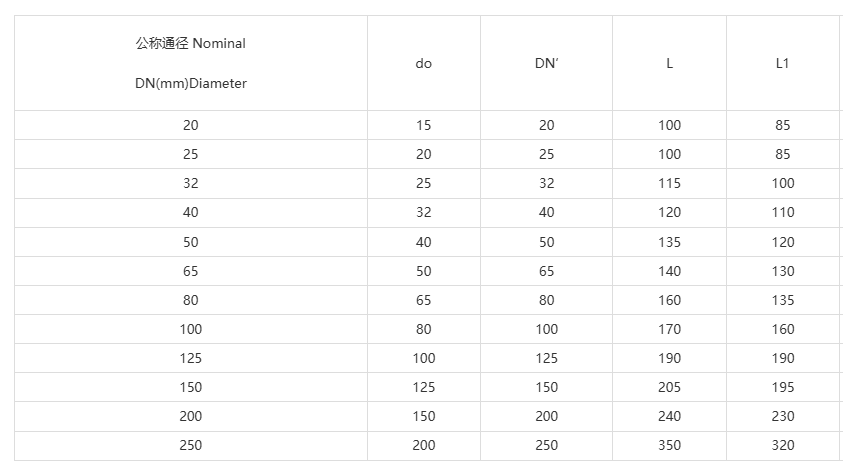843x469 pixels.
Task: Click nominal diameter 80 cell
Action: 191,300
